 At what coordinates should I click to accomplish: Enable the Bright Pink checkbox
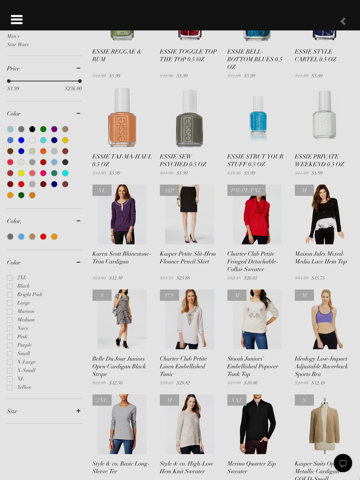pyautogui.click(x=10, y=294)
